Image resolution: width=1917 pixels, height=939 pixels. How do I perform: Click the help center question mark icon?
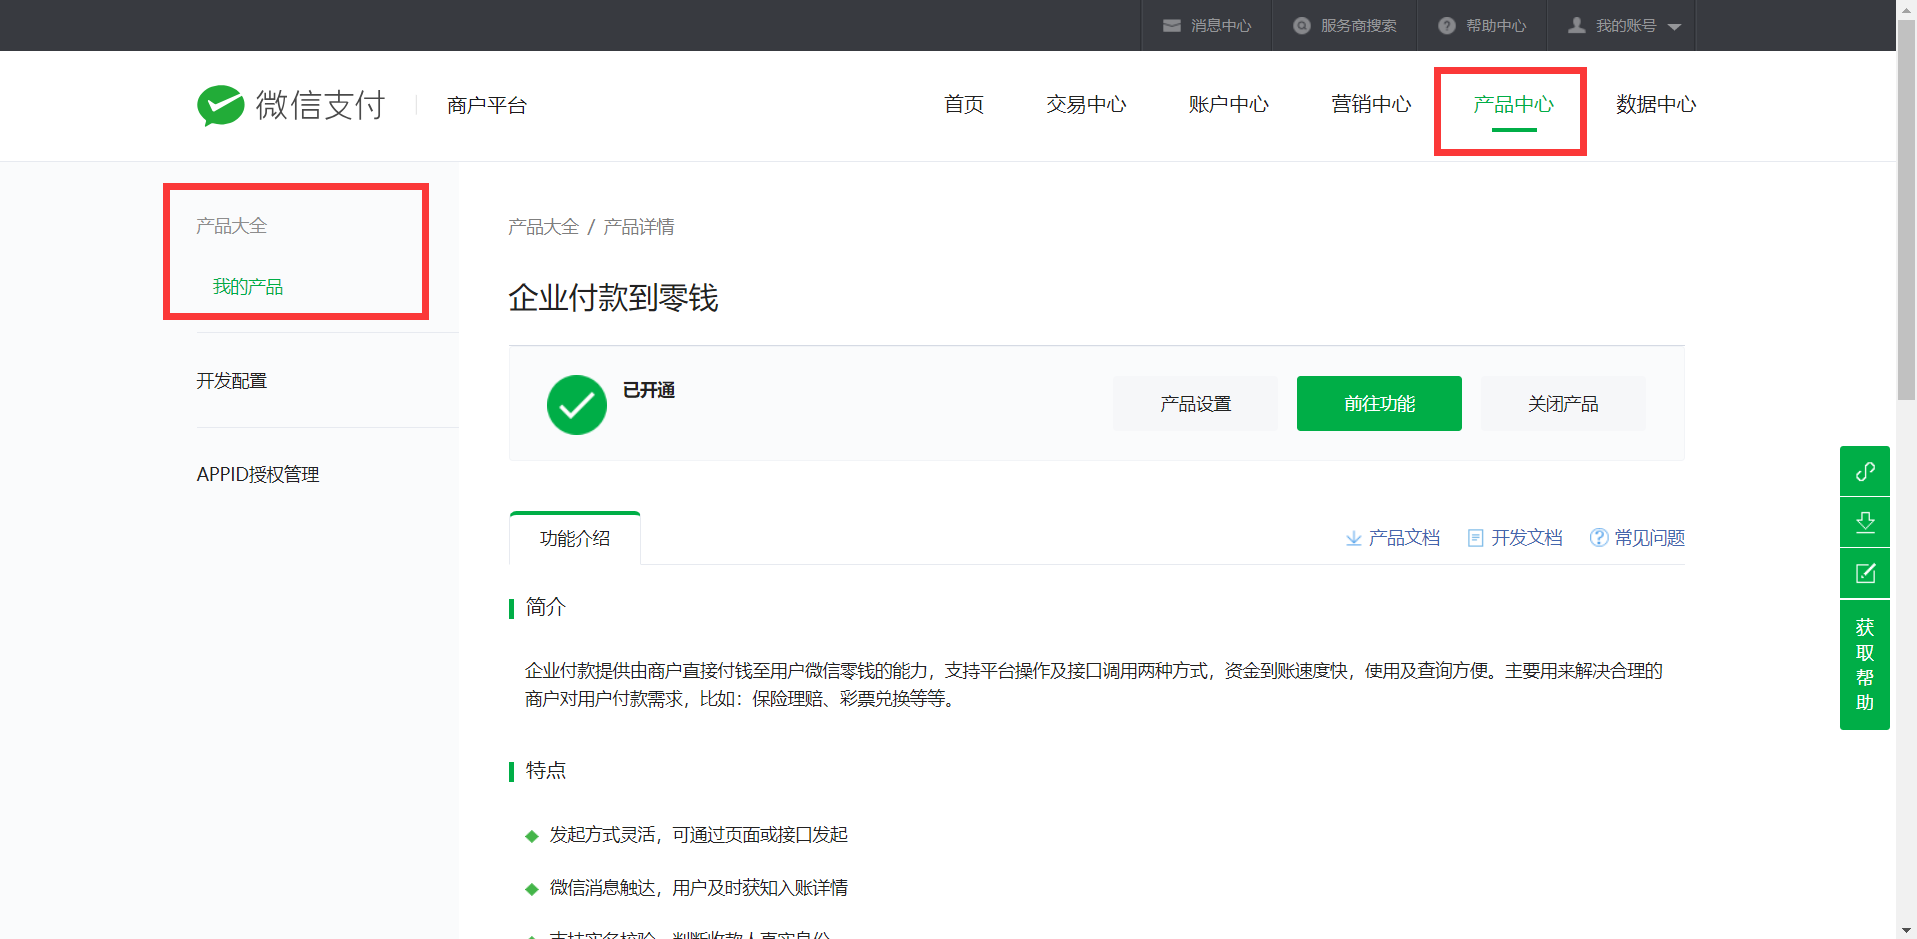[1447, 26]
